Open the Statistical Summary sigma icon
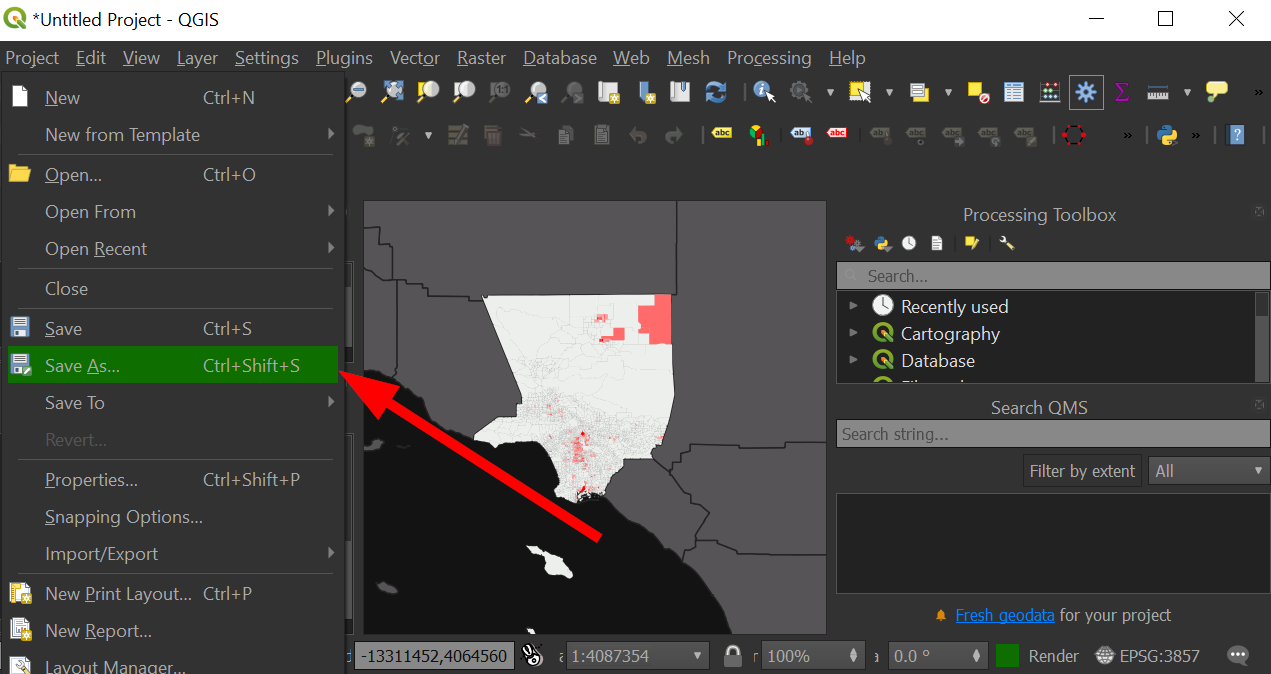This screenshot has width=1271, height=674. pos(1122,92)
